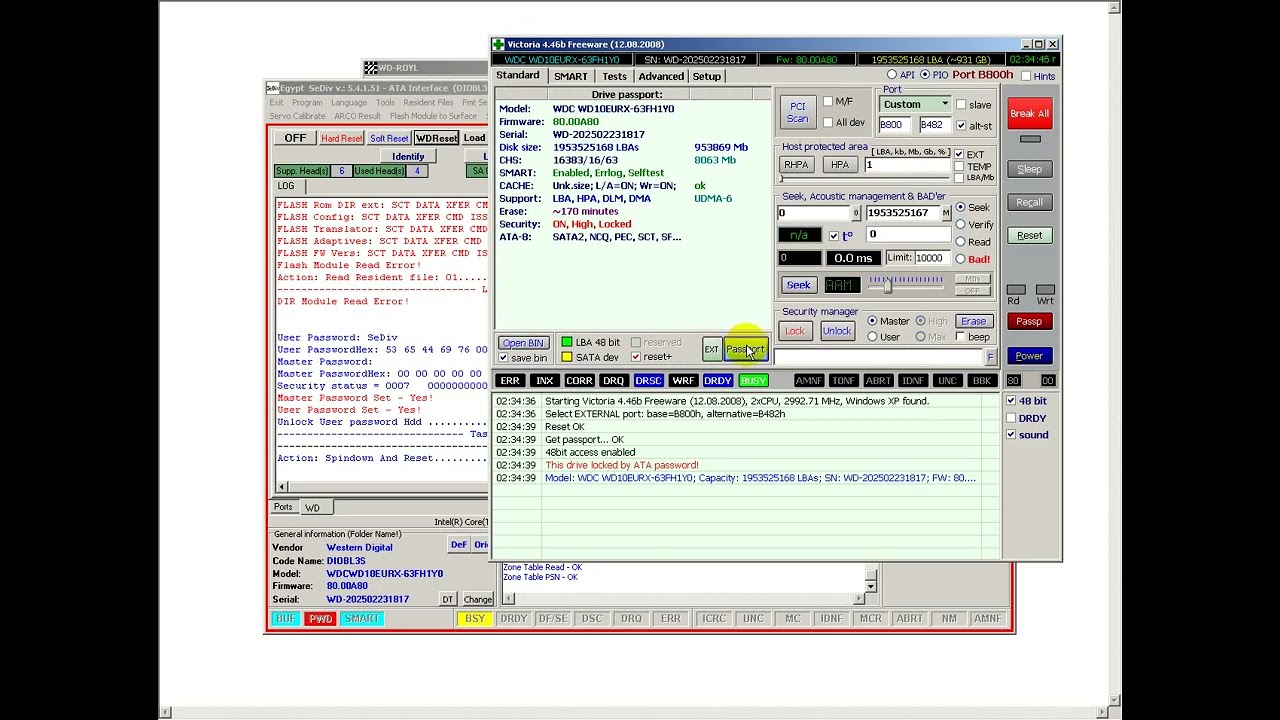Open the Language menu in SeDiv
This screenshot has height=720, width=1280.
tap(349, 103)
